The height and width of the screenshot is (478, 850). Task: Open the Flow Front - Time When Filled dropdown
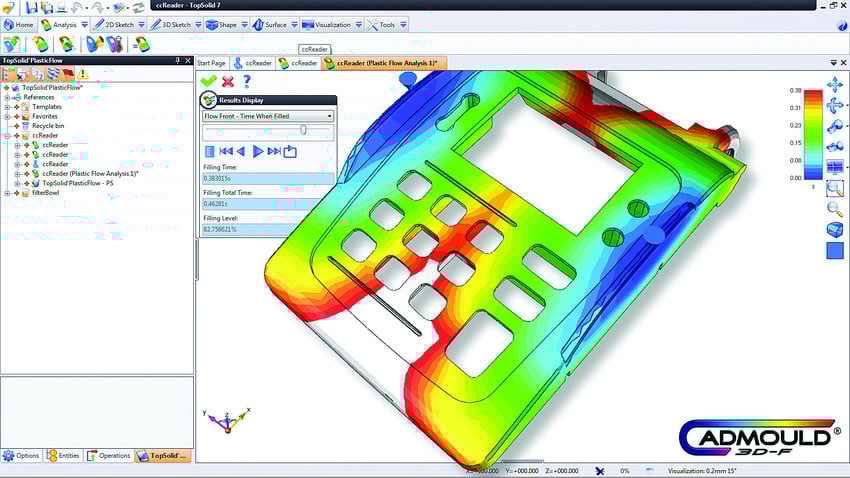coord(329,116)
